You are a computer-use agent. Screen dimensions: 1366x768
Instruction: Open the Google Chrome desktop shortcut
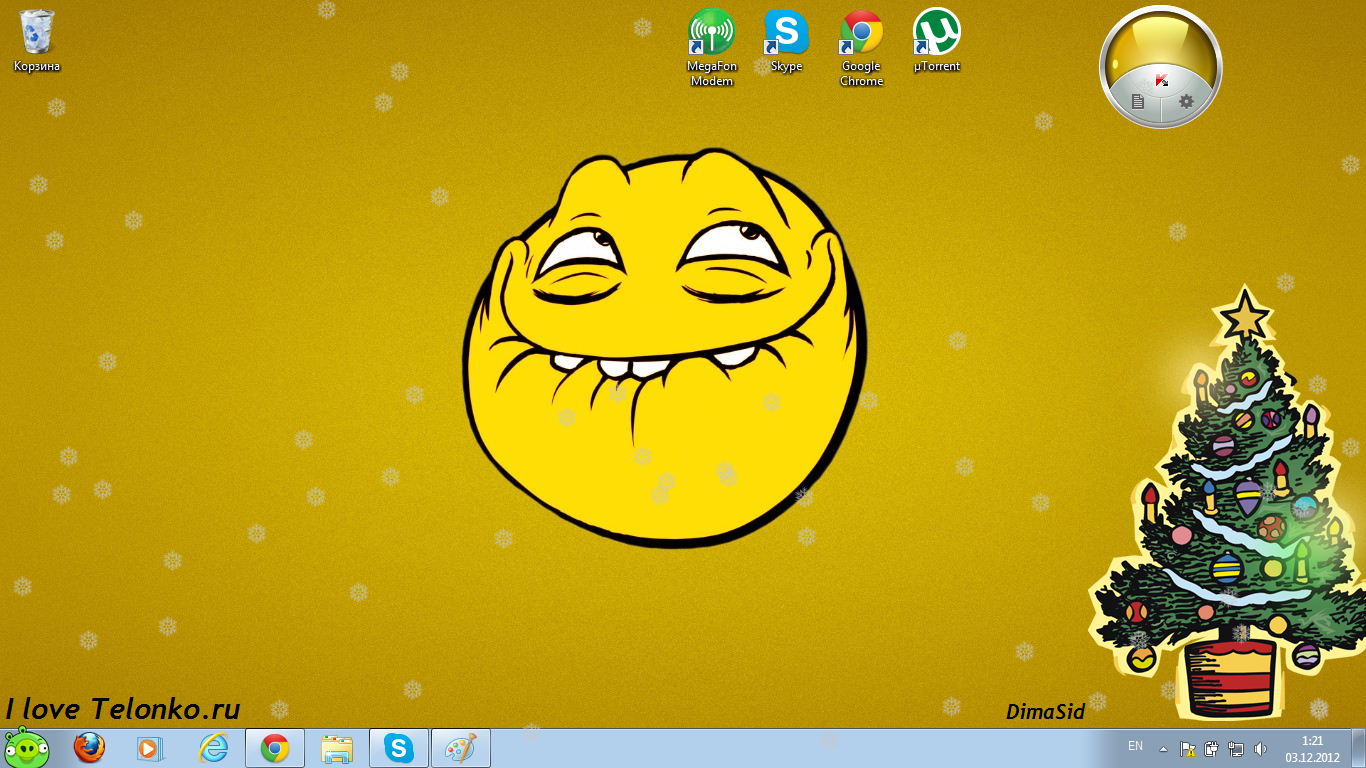(x=861, y=47)
